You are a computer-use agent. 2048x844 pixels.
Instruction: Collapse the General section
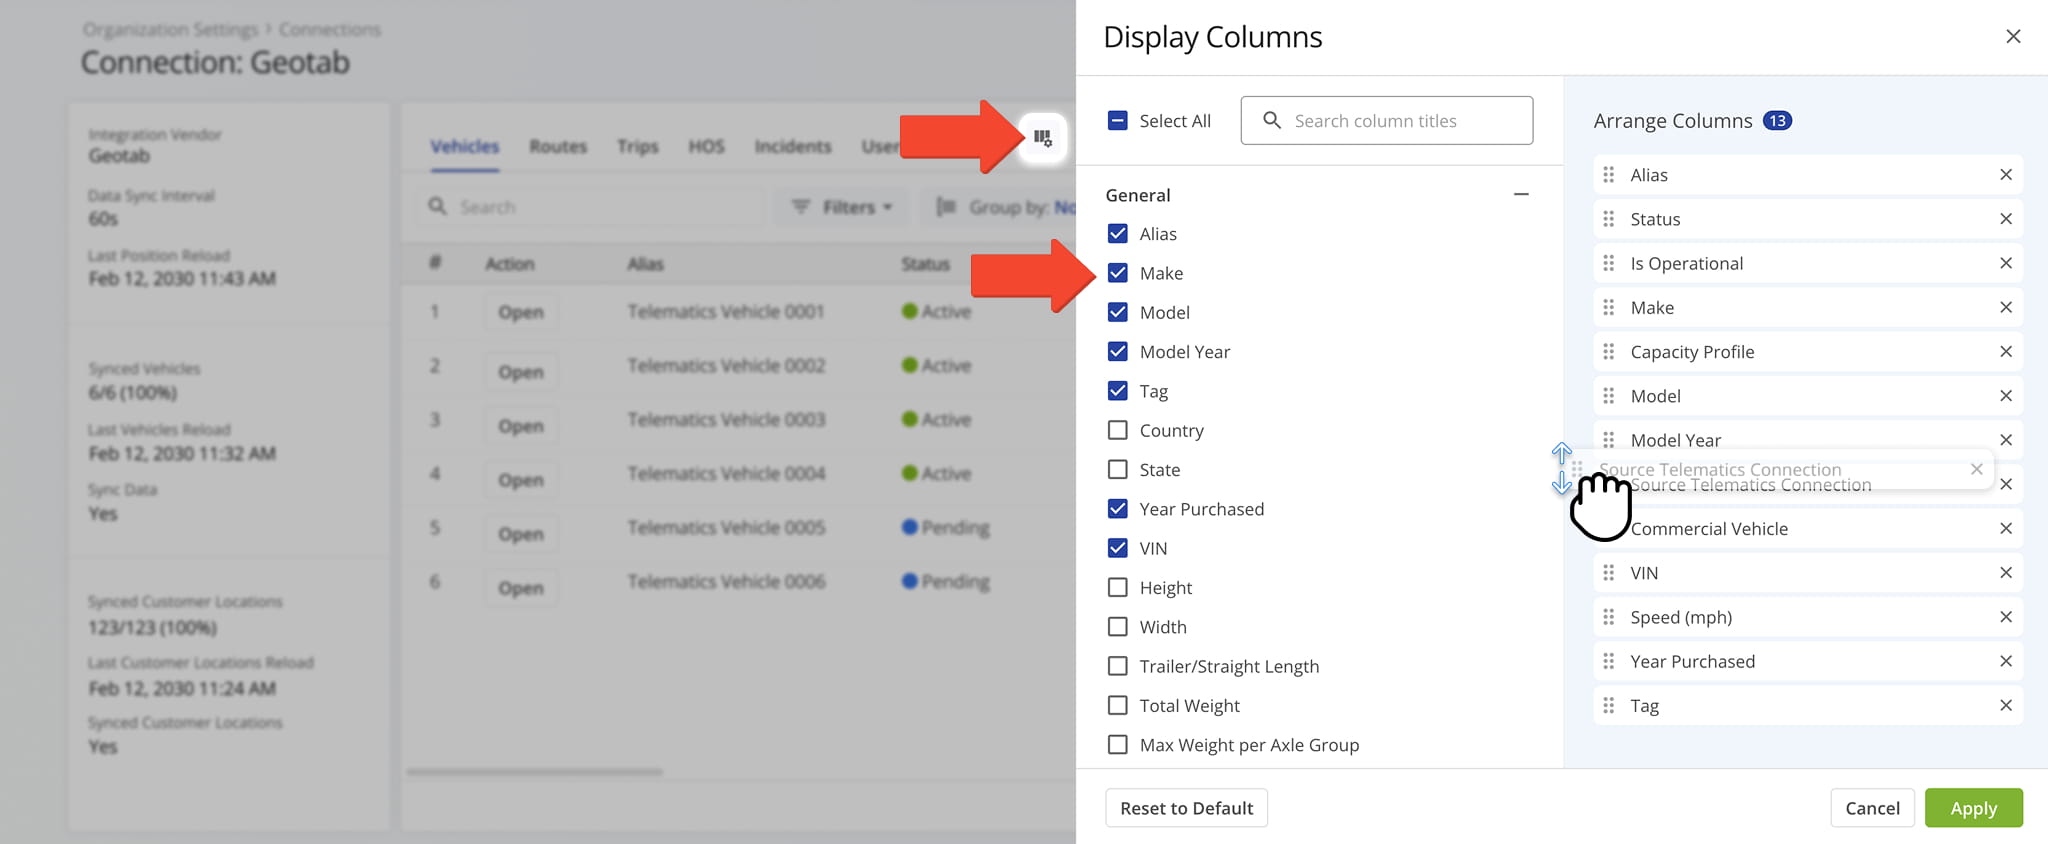click(1521, 194)
